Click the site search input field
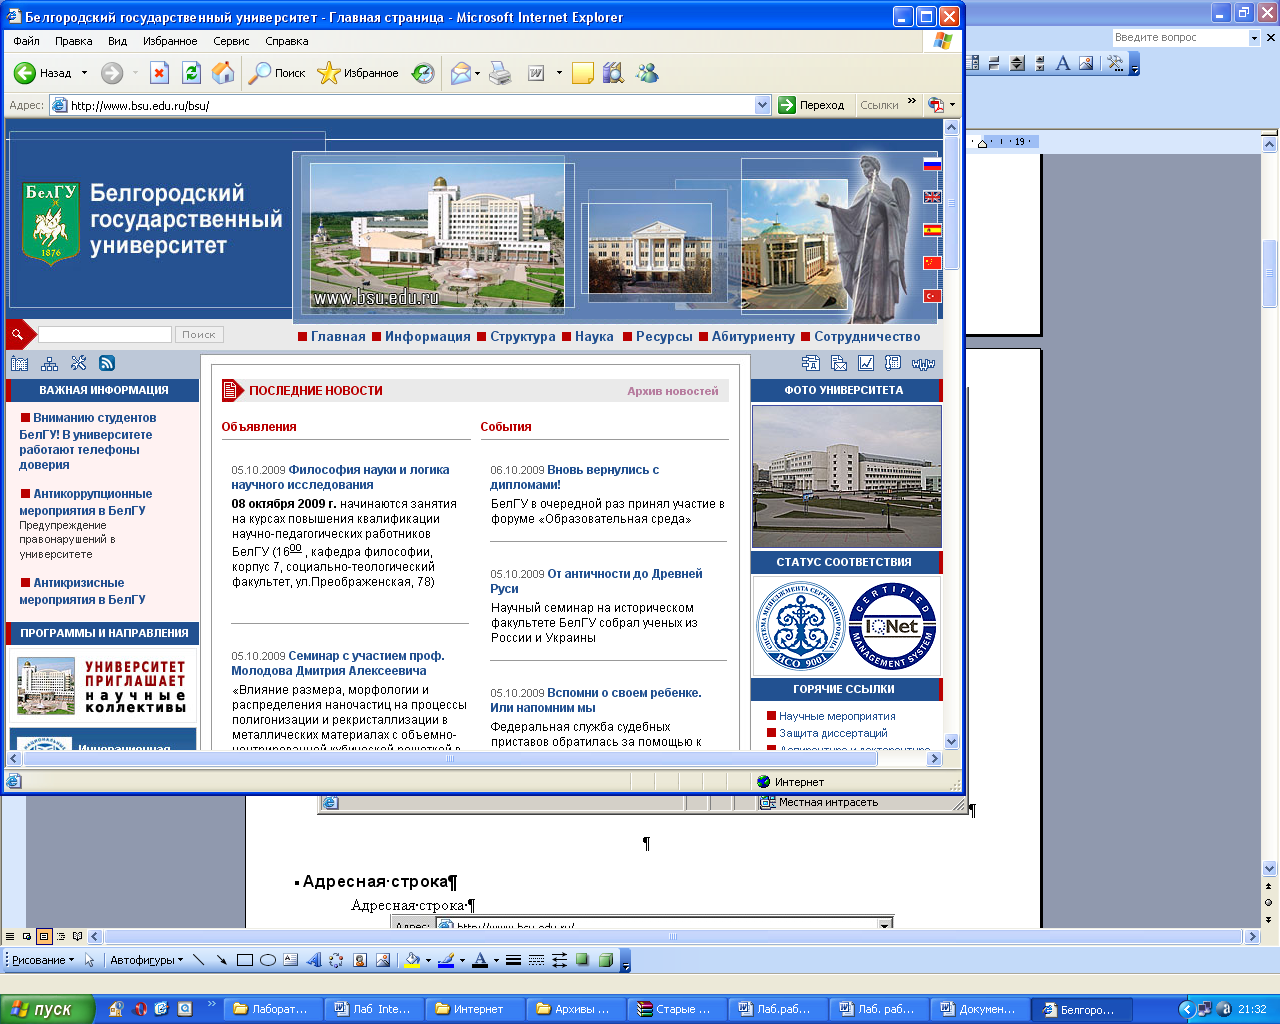 tap(105, 335)
